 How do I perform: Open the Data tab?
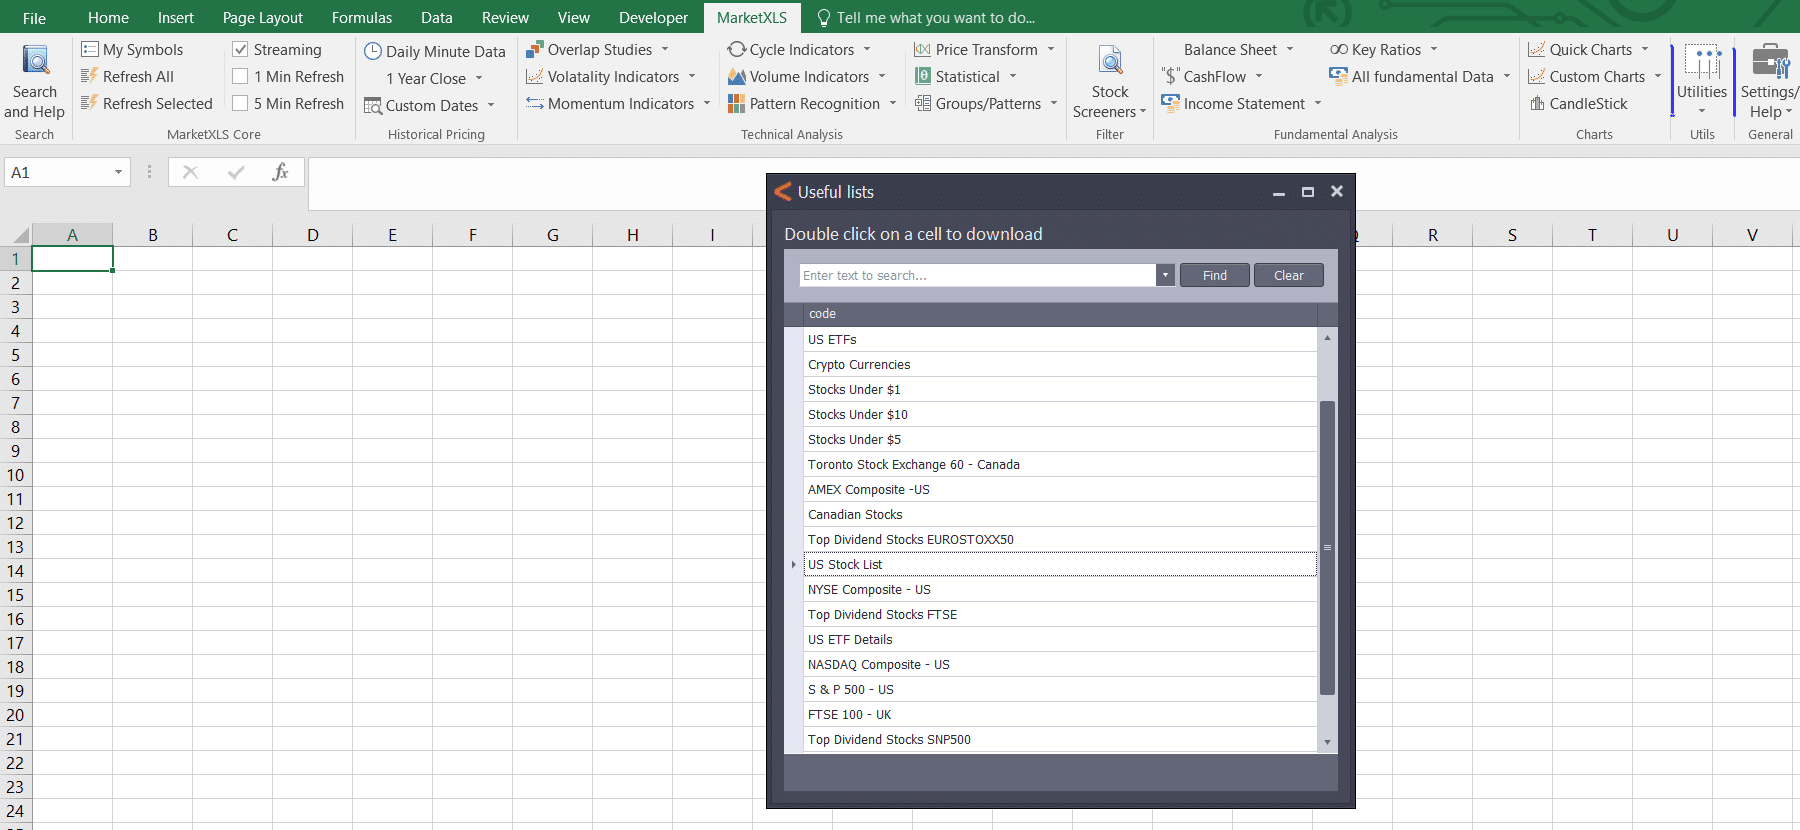click(x=437, y=17)
